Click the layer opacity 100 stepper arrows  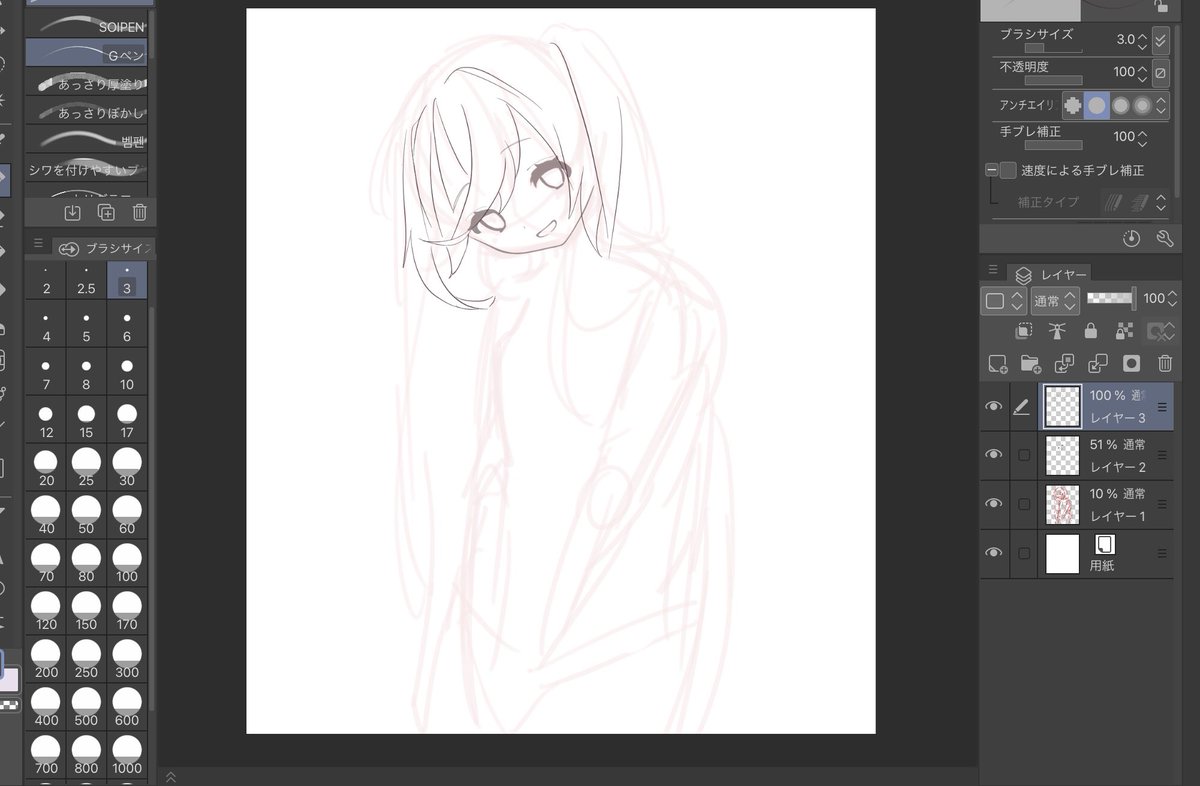point(1171,299)
